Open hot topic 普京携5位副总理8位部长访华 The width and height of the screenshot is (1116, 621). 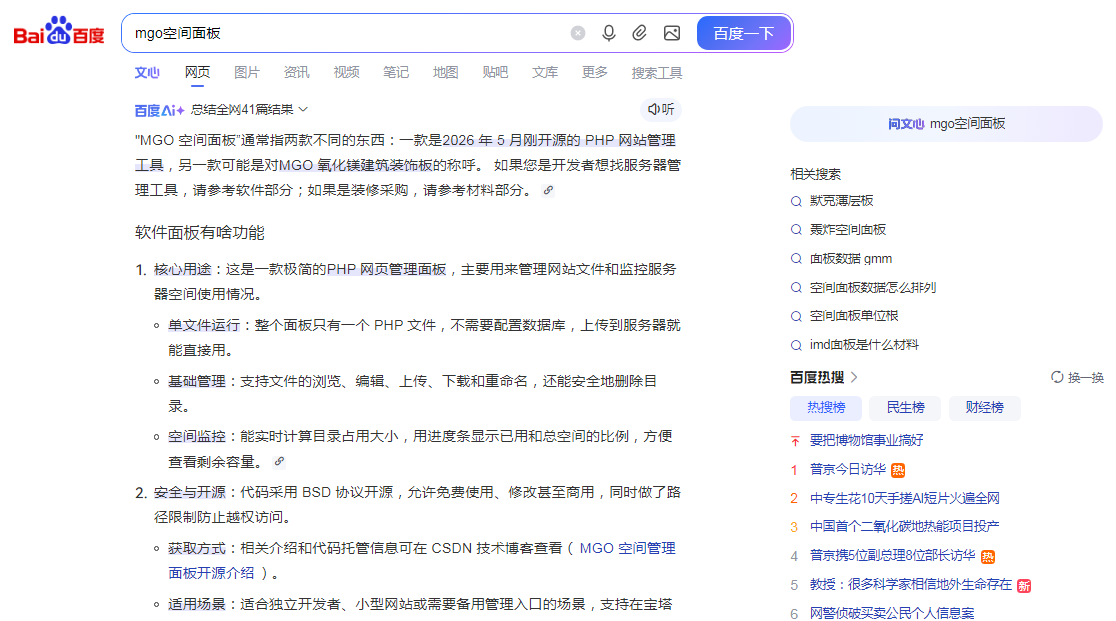(x=893, y=556)
